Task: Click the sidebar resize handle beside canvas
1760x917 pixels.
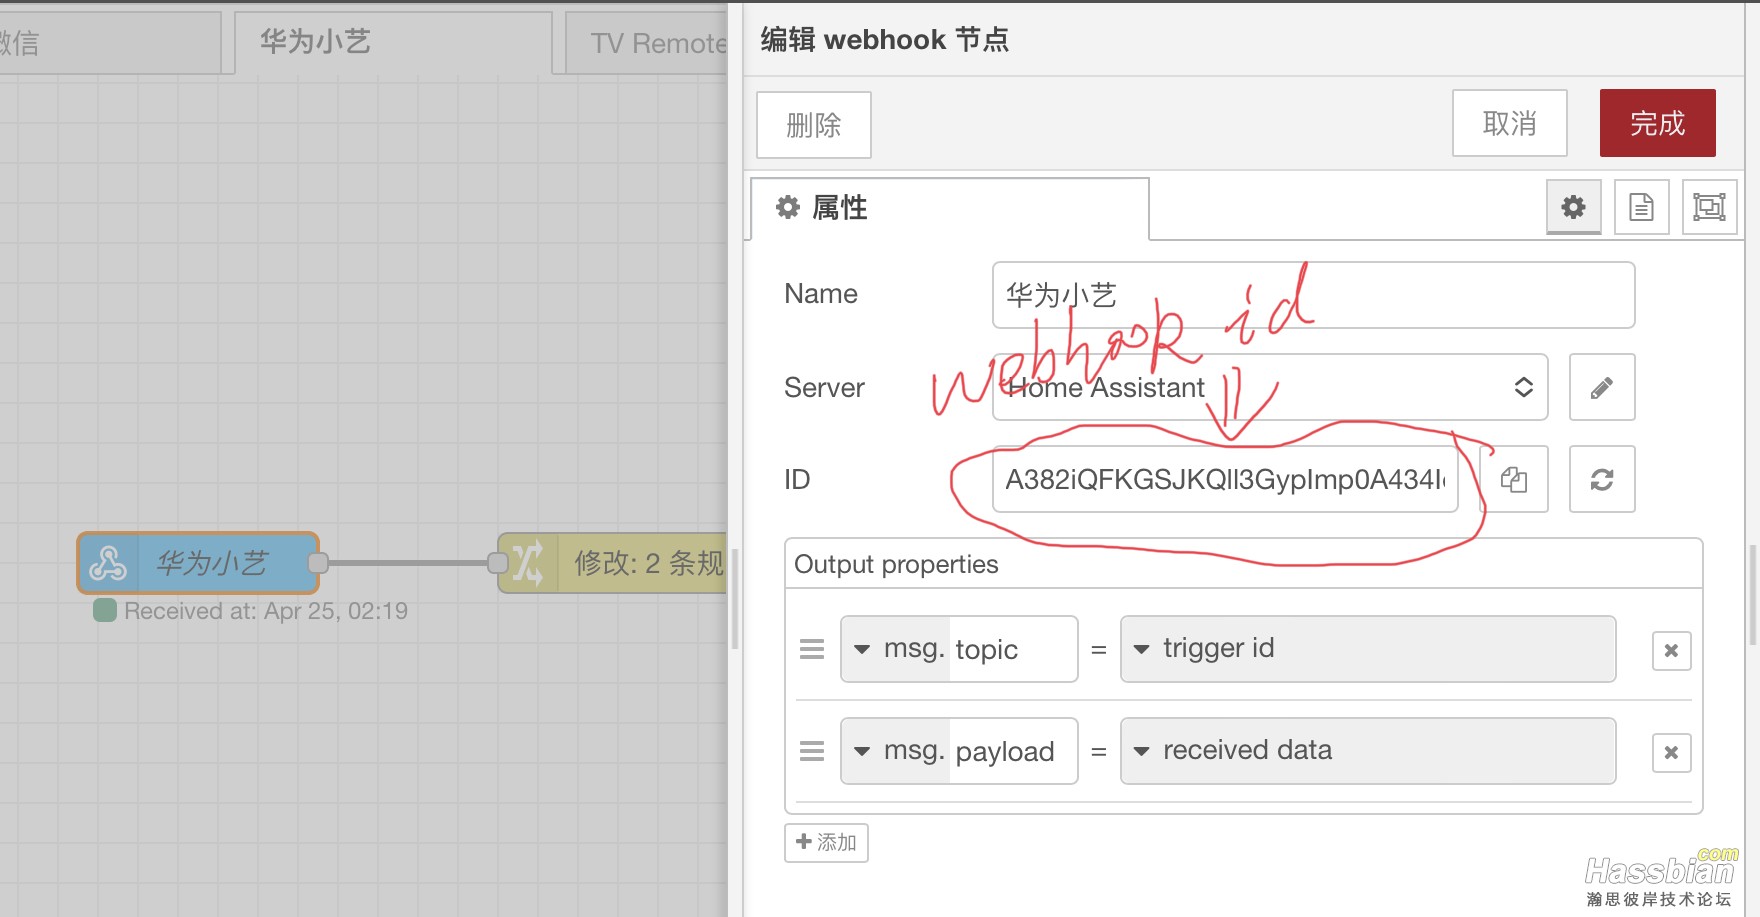Action: tap(735, 598)
